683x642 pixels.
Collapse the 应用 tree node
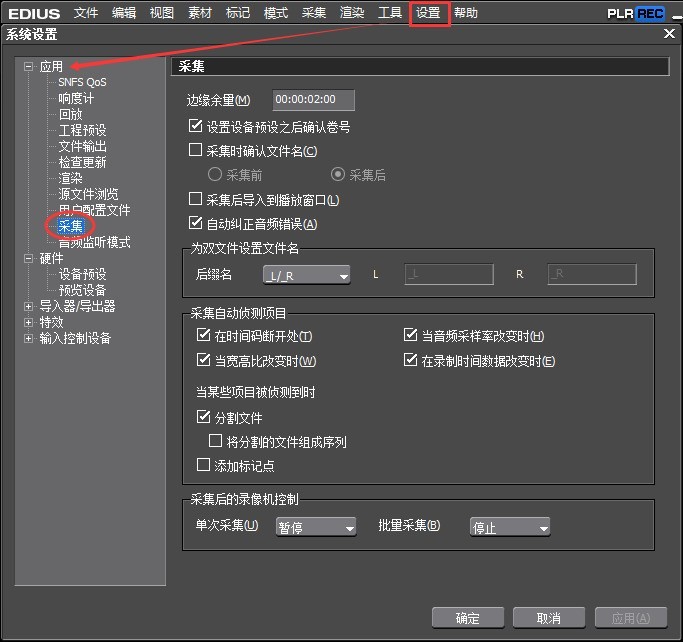click(29, 66)
